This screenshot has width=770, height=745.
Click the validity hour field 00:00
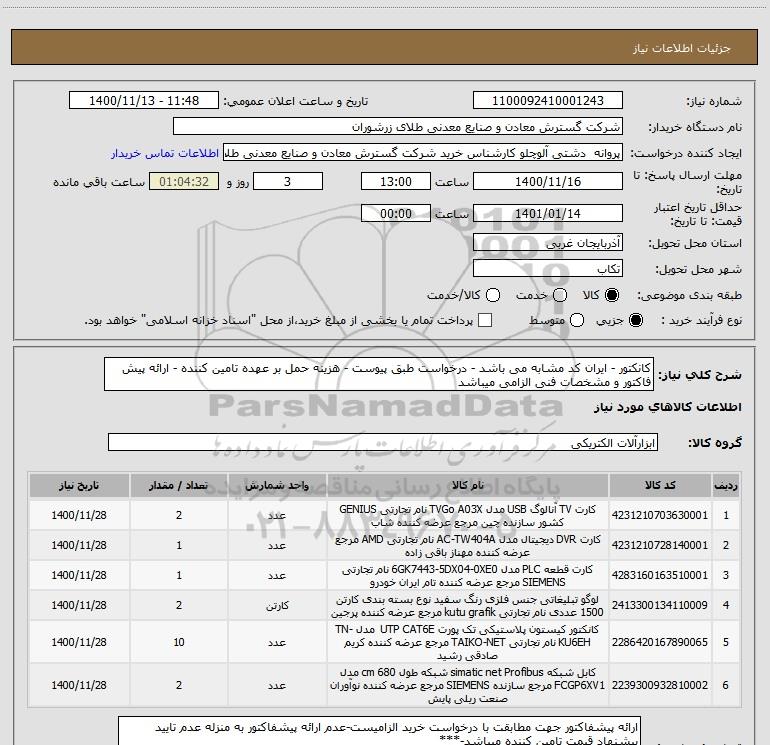click(x=396, y=213)
